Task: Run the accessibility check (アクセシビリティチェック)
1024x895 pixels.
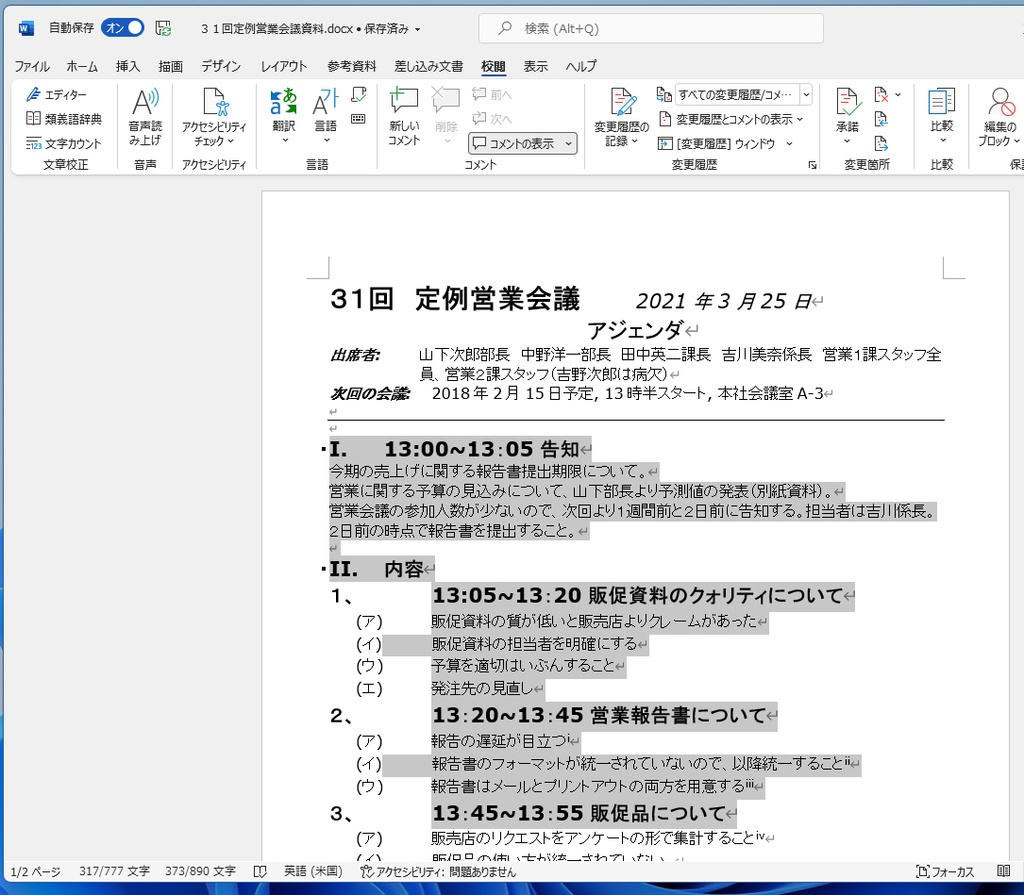Action: [214, 116]
